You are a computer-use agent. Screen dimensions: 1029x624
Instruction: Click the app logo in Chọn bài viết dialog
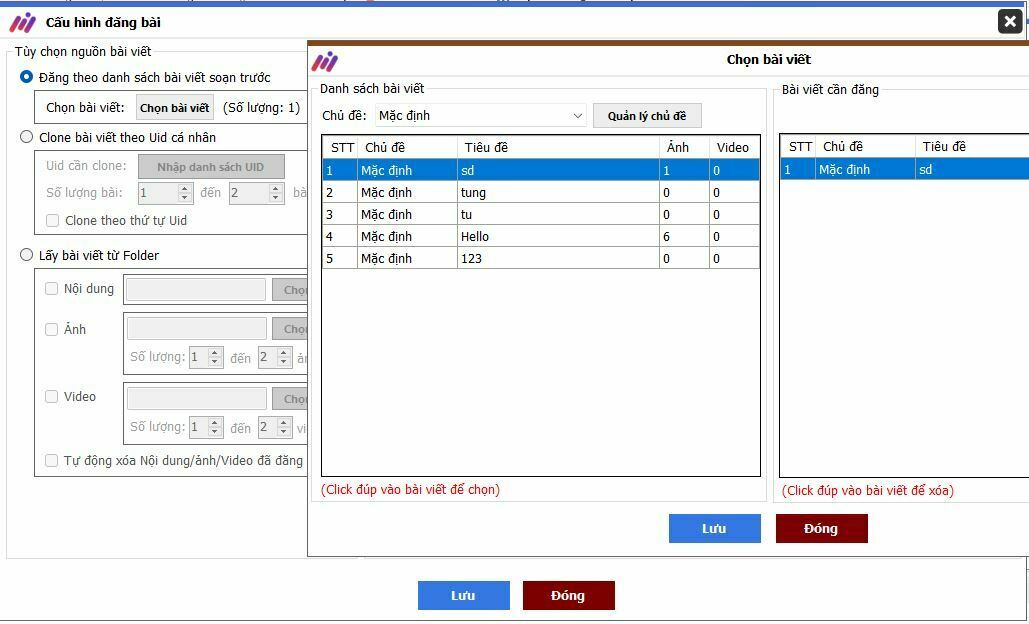[x=325, y=61]
